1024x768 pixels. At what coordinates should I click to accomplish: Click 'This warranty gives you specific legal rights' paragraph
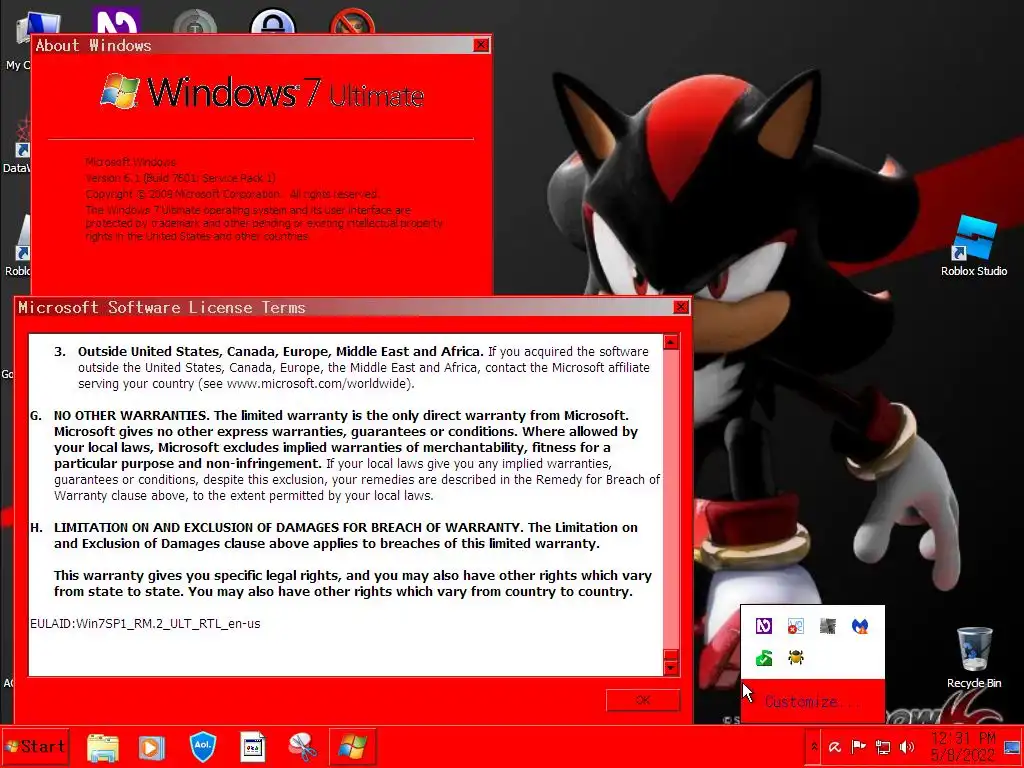[x=352, y=583]
